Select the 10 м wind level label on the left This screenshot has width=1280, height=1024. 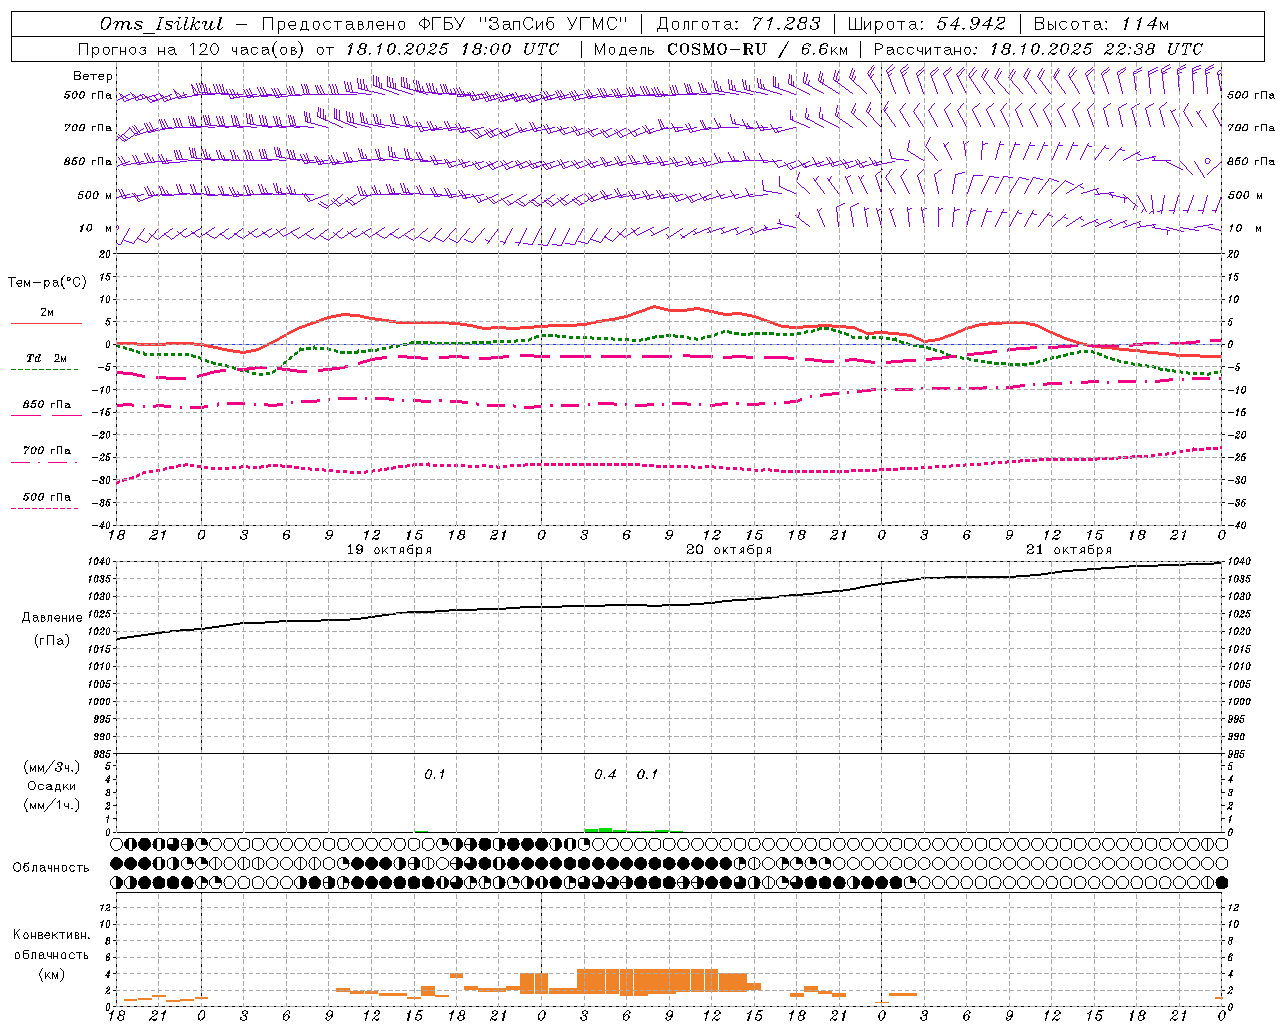click(x=96, y=229)
